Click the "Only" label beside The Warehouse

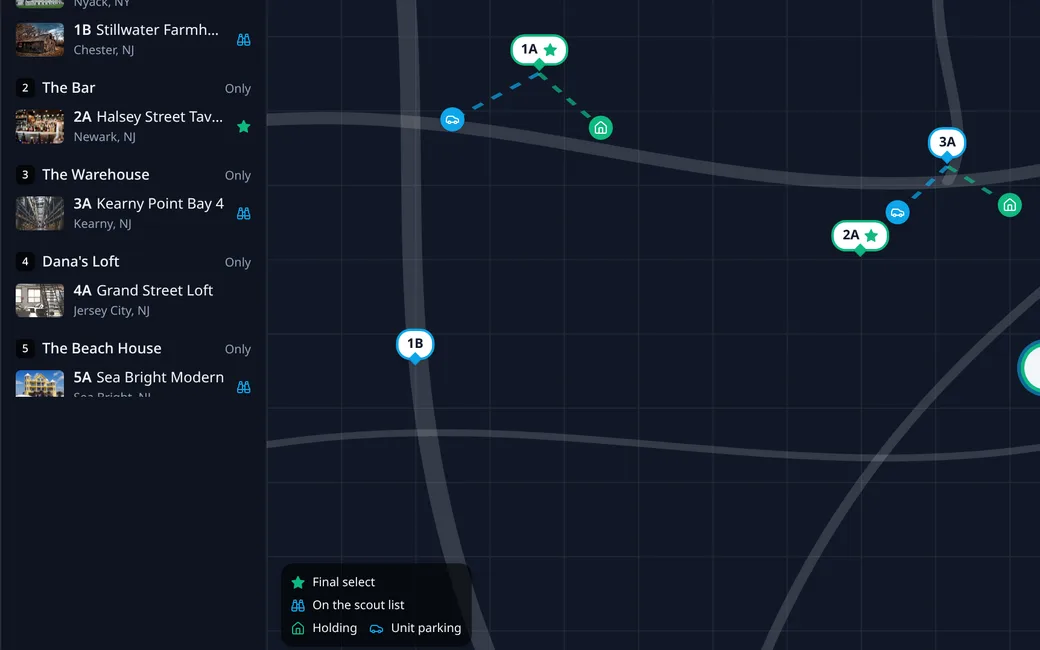pos(237,175)
